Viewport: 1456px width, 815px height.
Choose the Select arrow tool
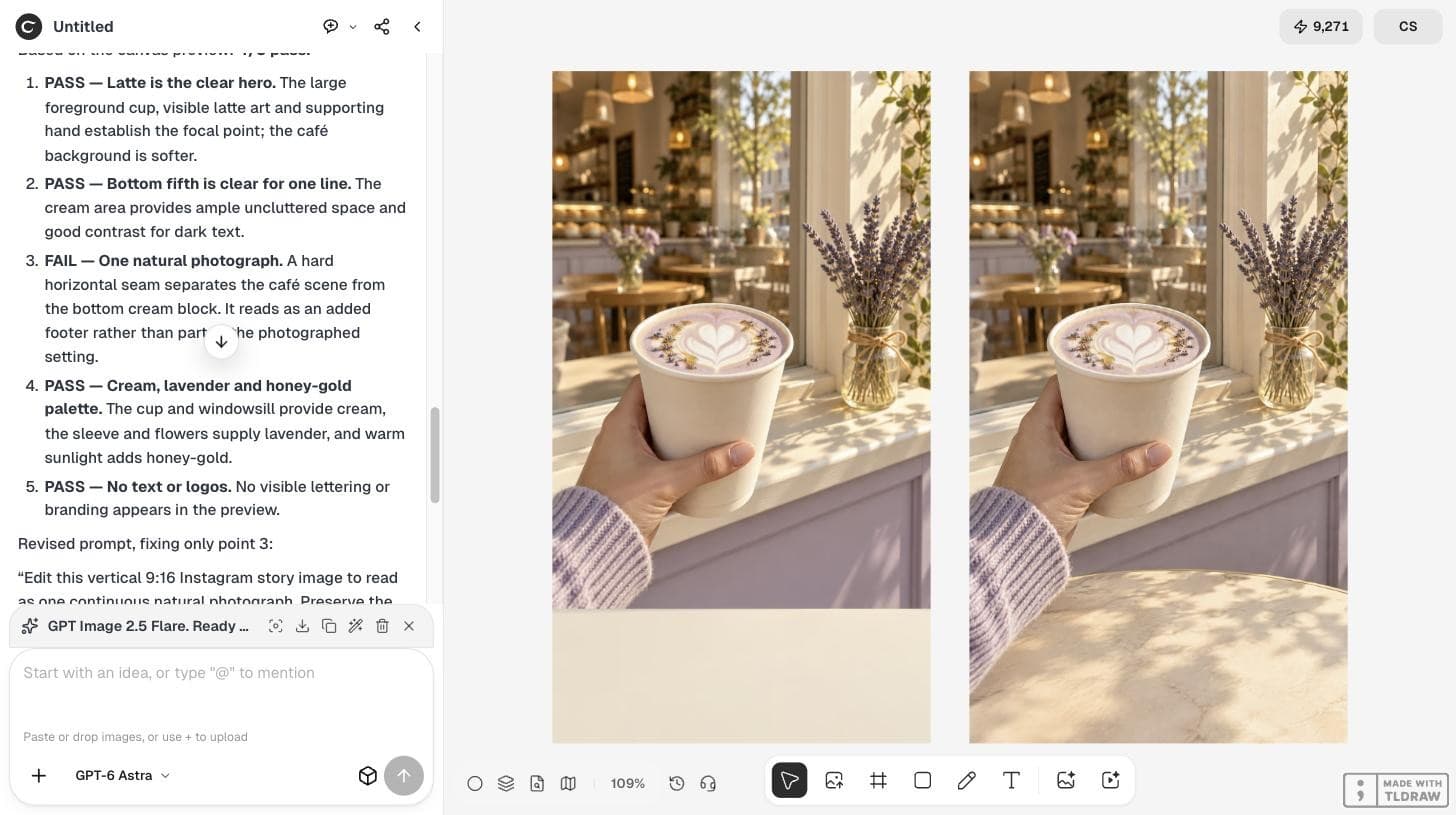789,780
